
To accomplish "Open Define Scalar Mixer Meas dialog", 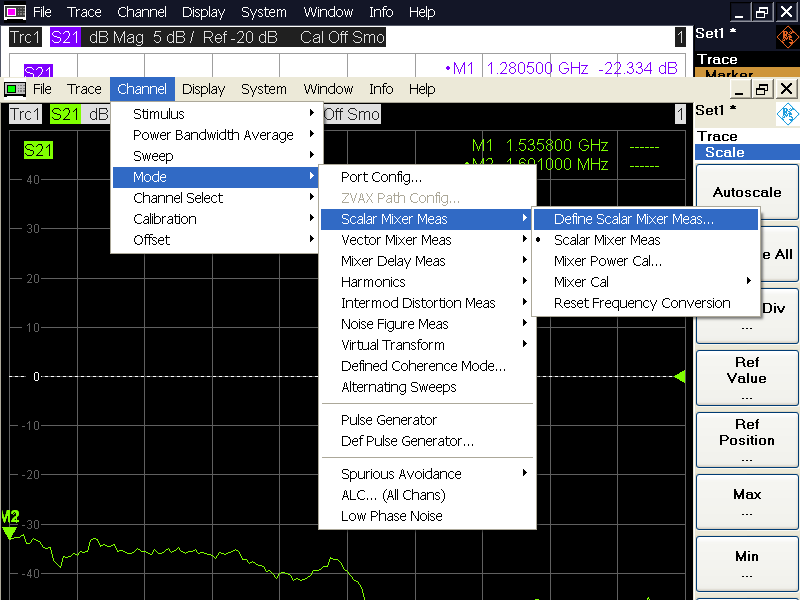I will (634, 219).
